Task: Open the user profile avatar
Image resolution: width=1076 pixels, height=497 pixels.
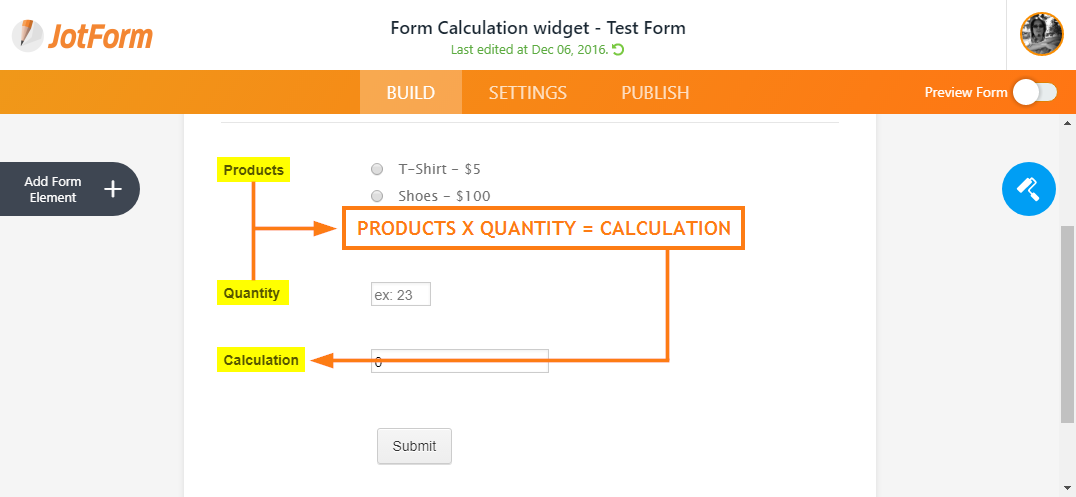Action: click(x=1041, y=35)
